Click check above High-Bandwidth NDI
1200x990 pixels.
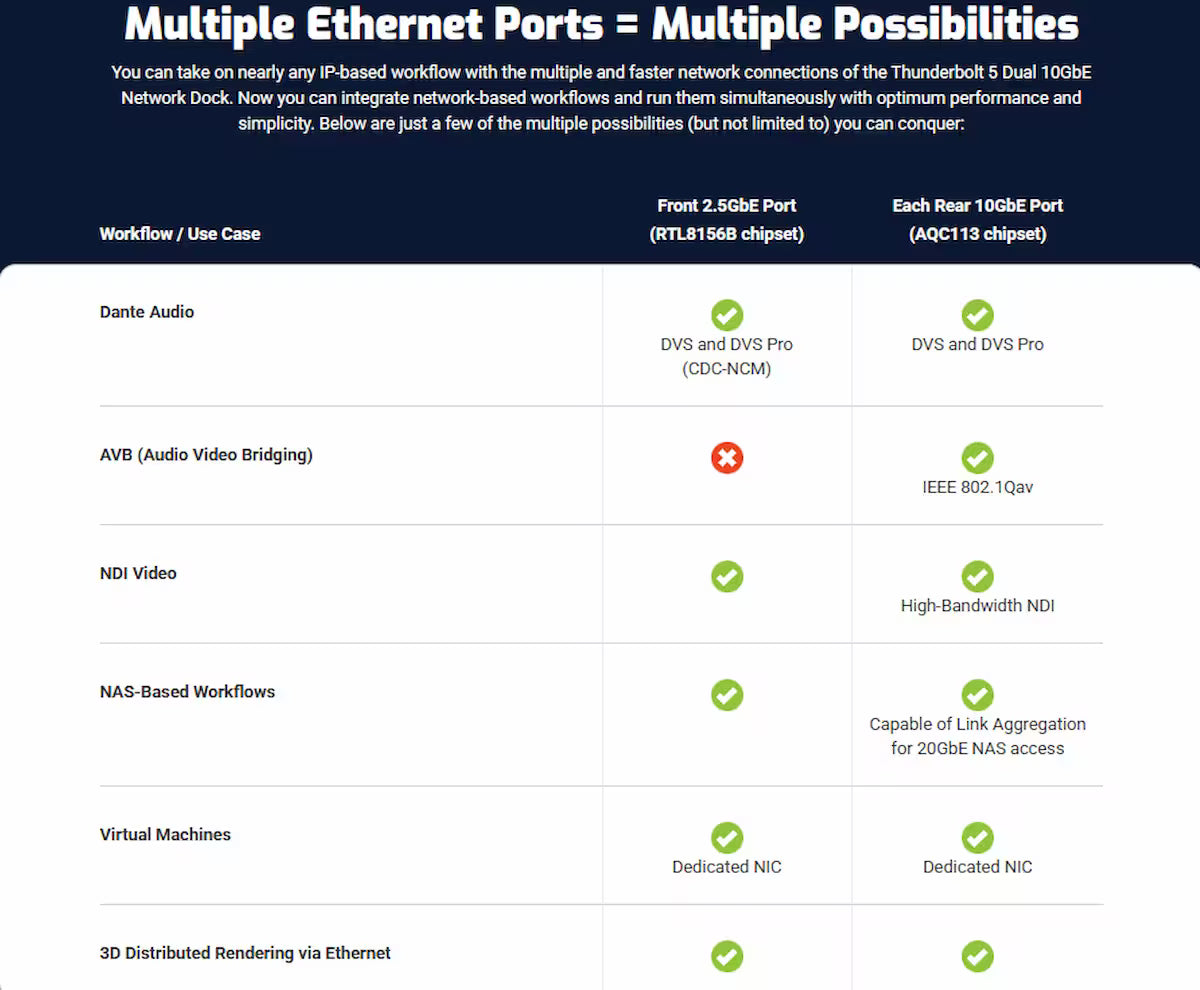click(977, 576)
